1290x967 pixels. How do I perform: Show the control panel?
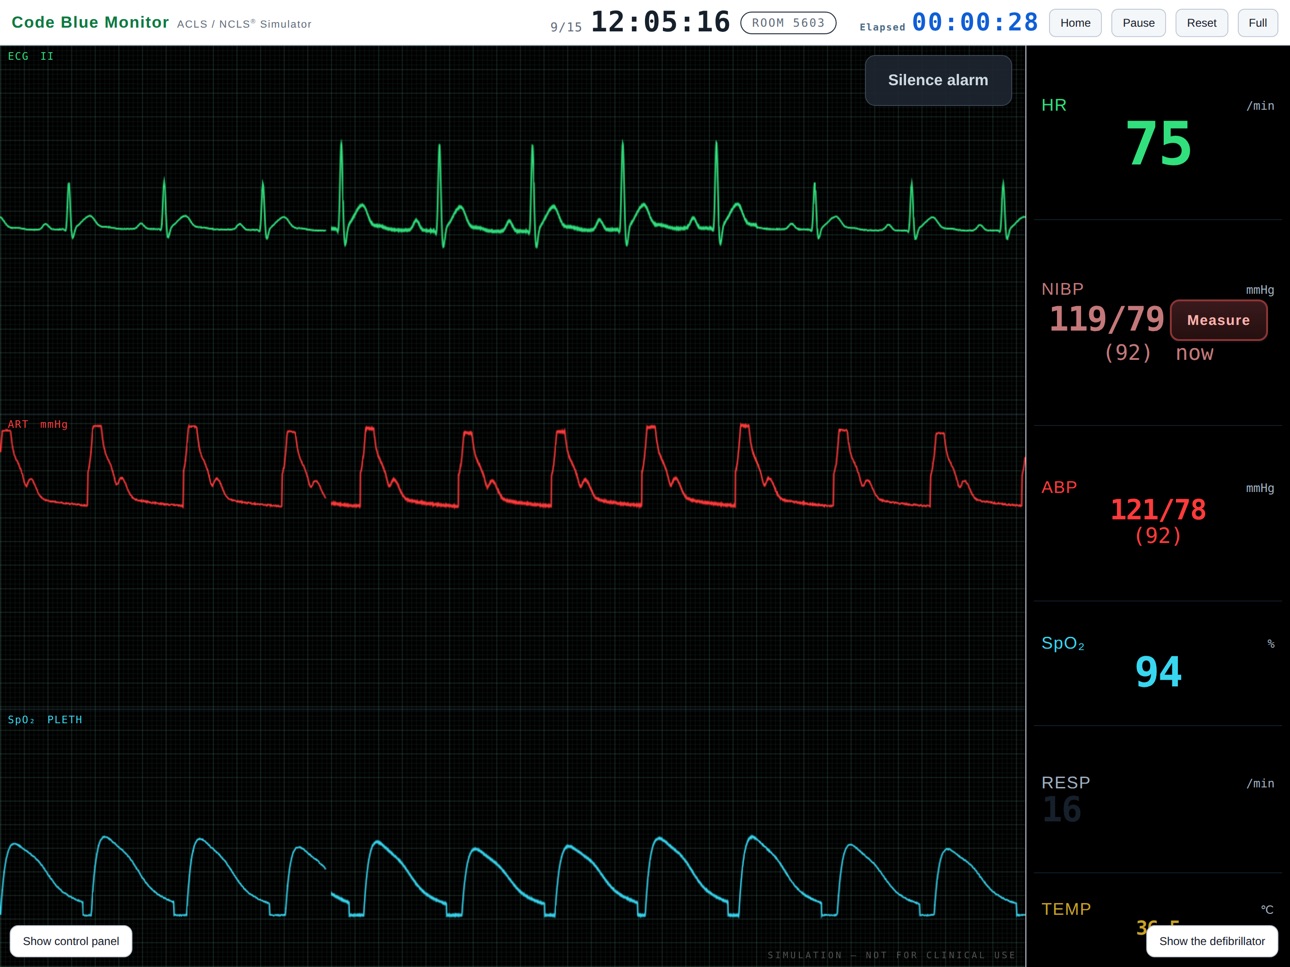point(71,941)
